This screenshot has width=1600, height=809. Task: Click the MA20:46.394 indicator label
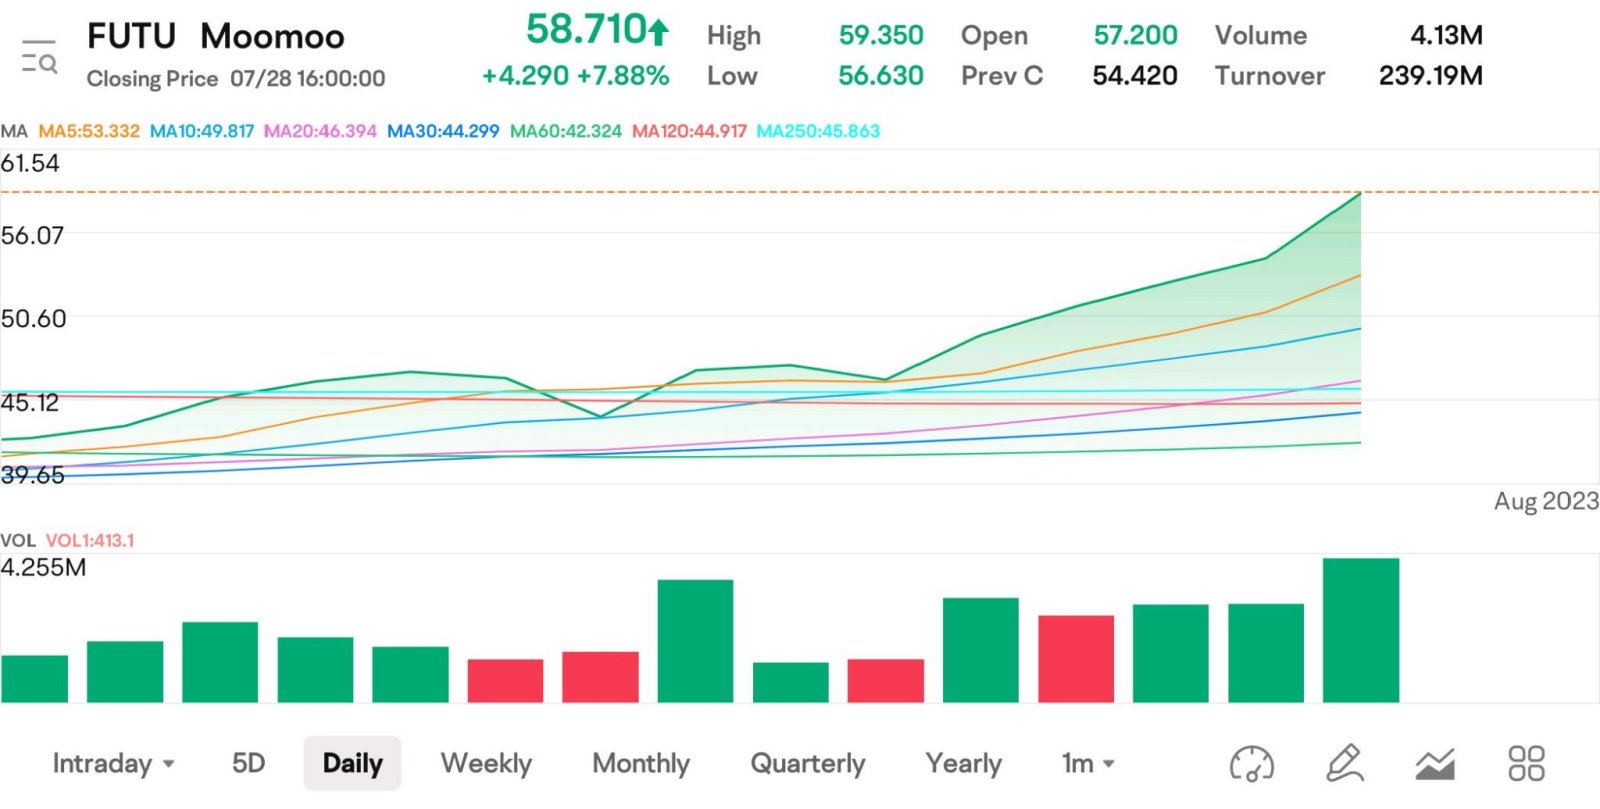coord(320,131)
